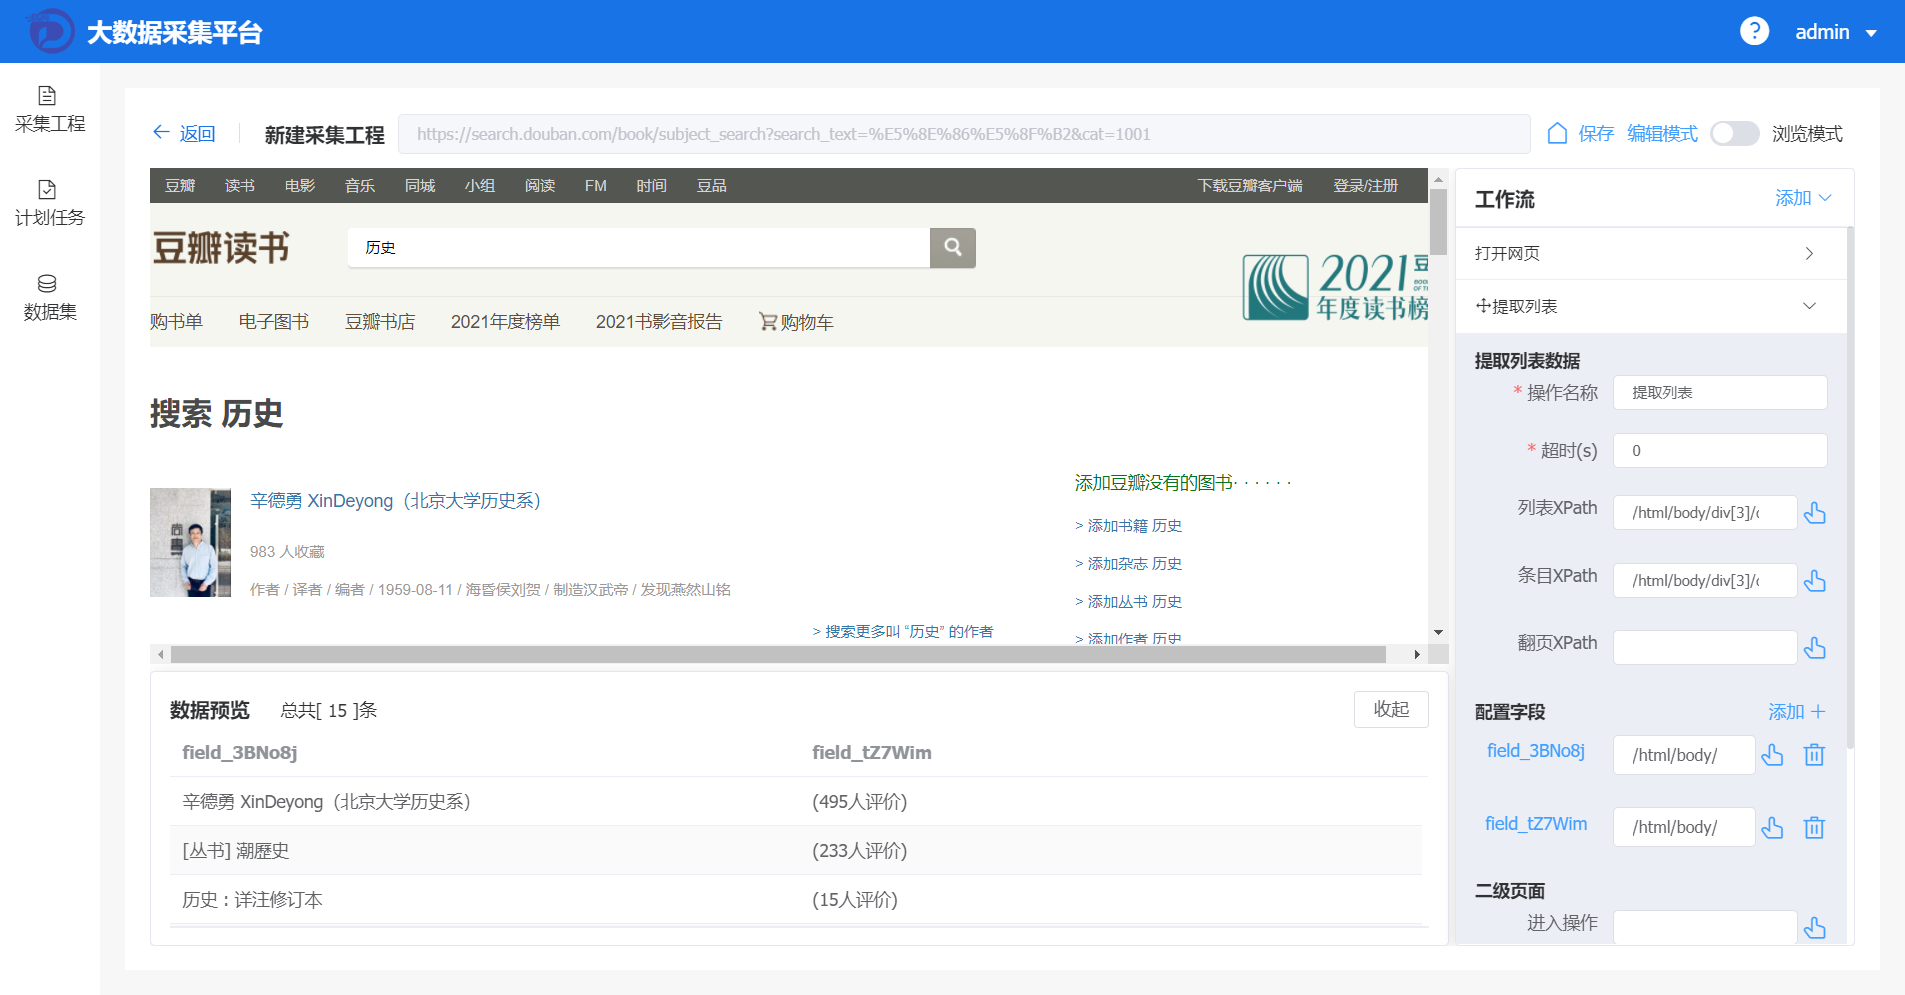The width and height of the screenshot is (1905, 995).
Task: Focus the 列表XPath input field
Action: (1705, 513)
